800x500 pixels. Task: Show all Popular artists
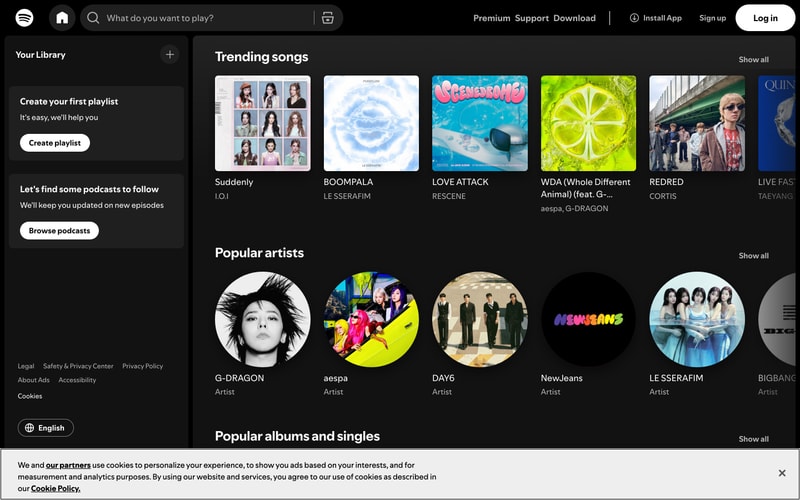[754, 256]
